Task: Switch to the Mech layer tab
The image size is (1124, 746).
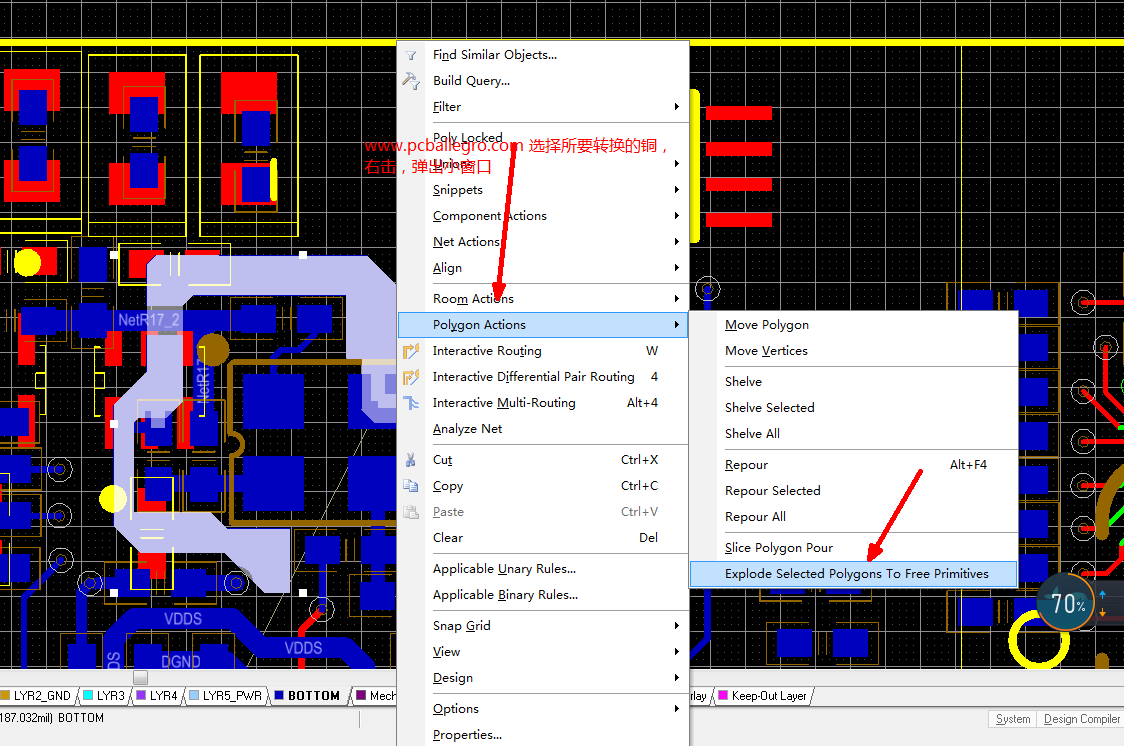Action: (376, 696)
